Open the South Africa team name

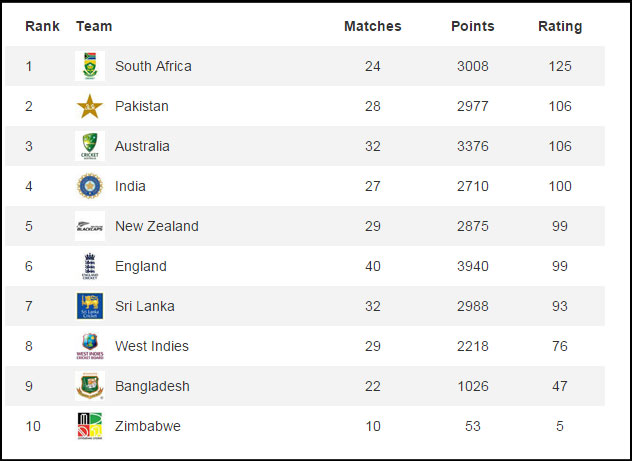[153, 66]
